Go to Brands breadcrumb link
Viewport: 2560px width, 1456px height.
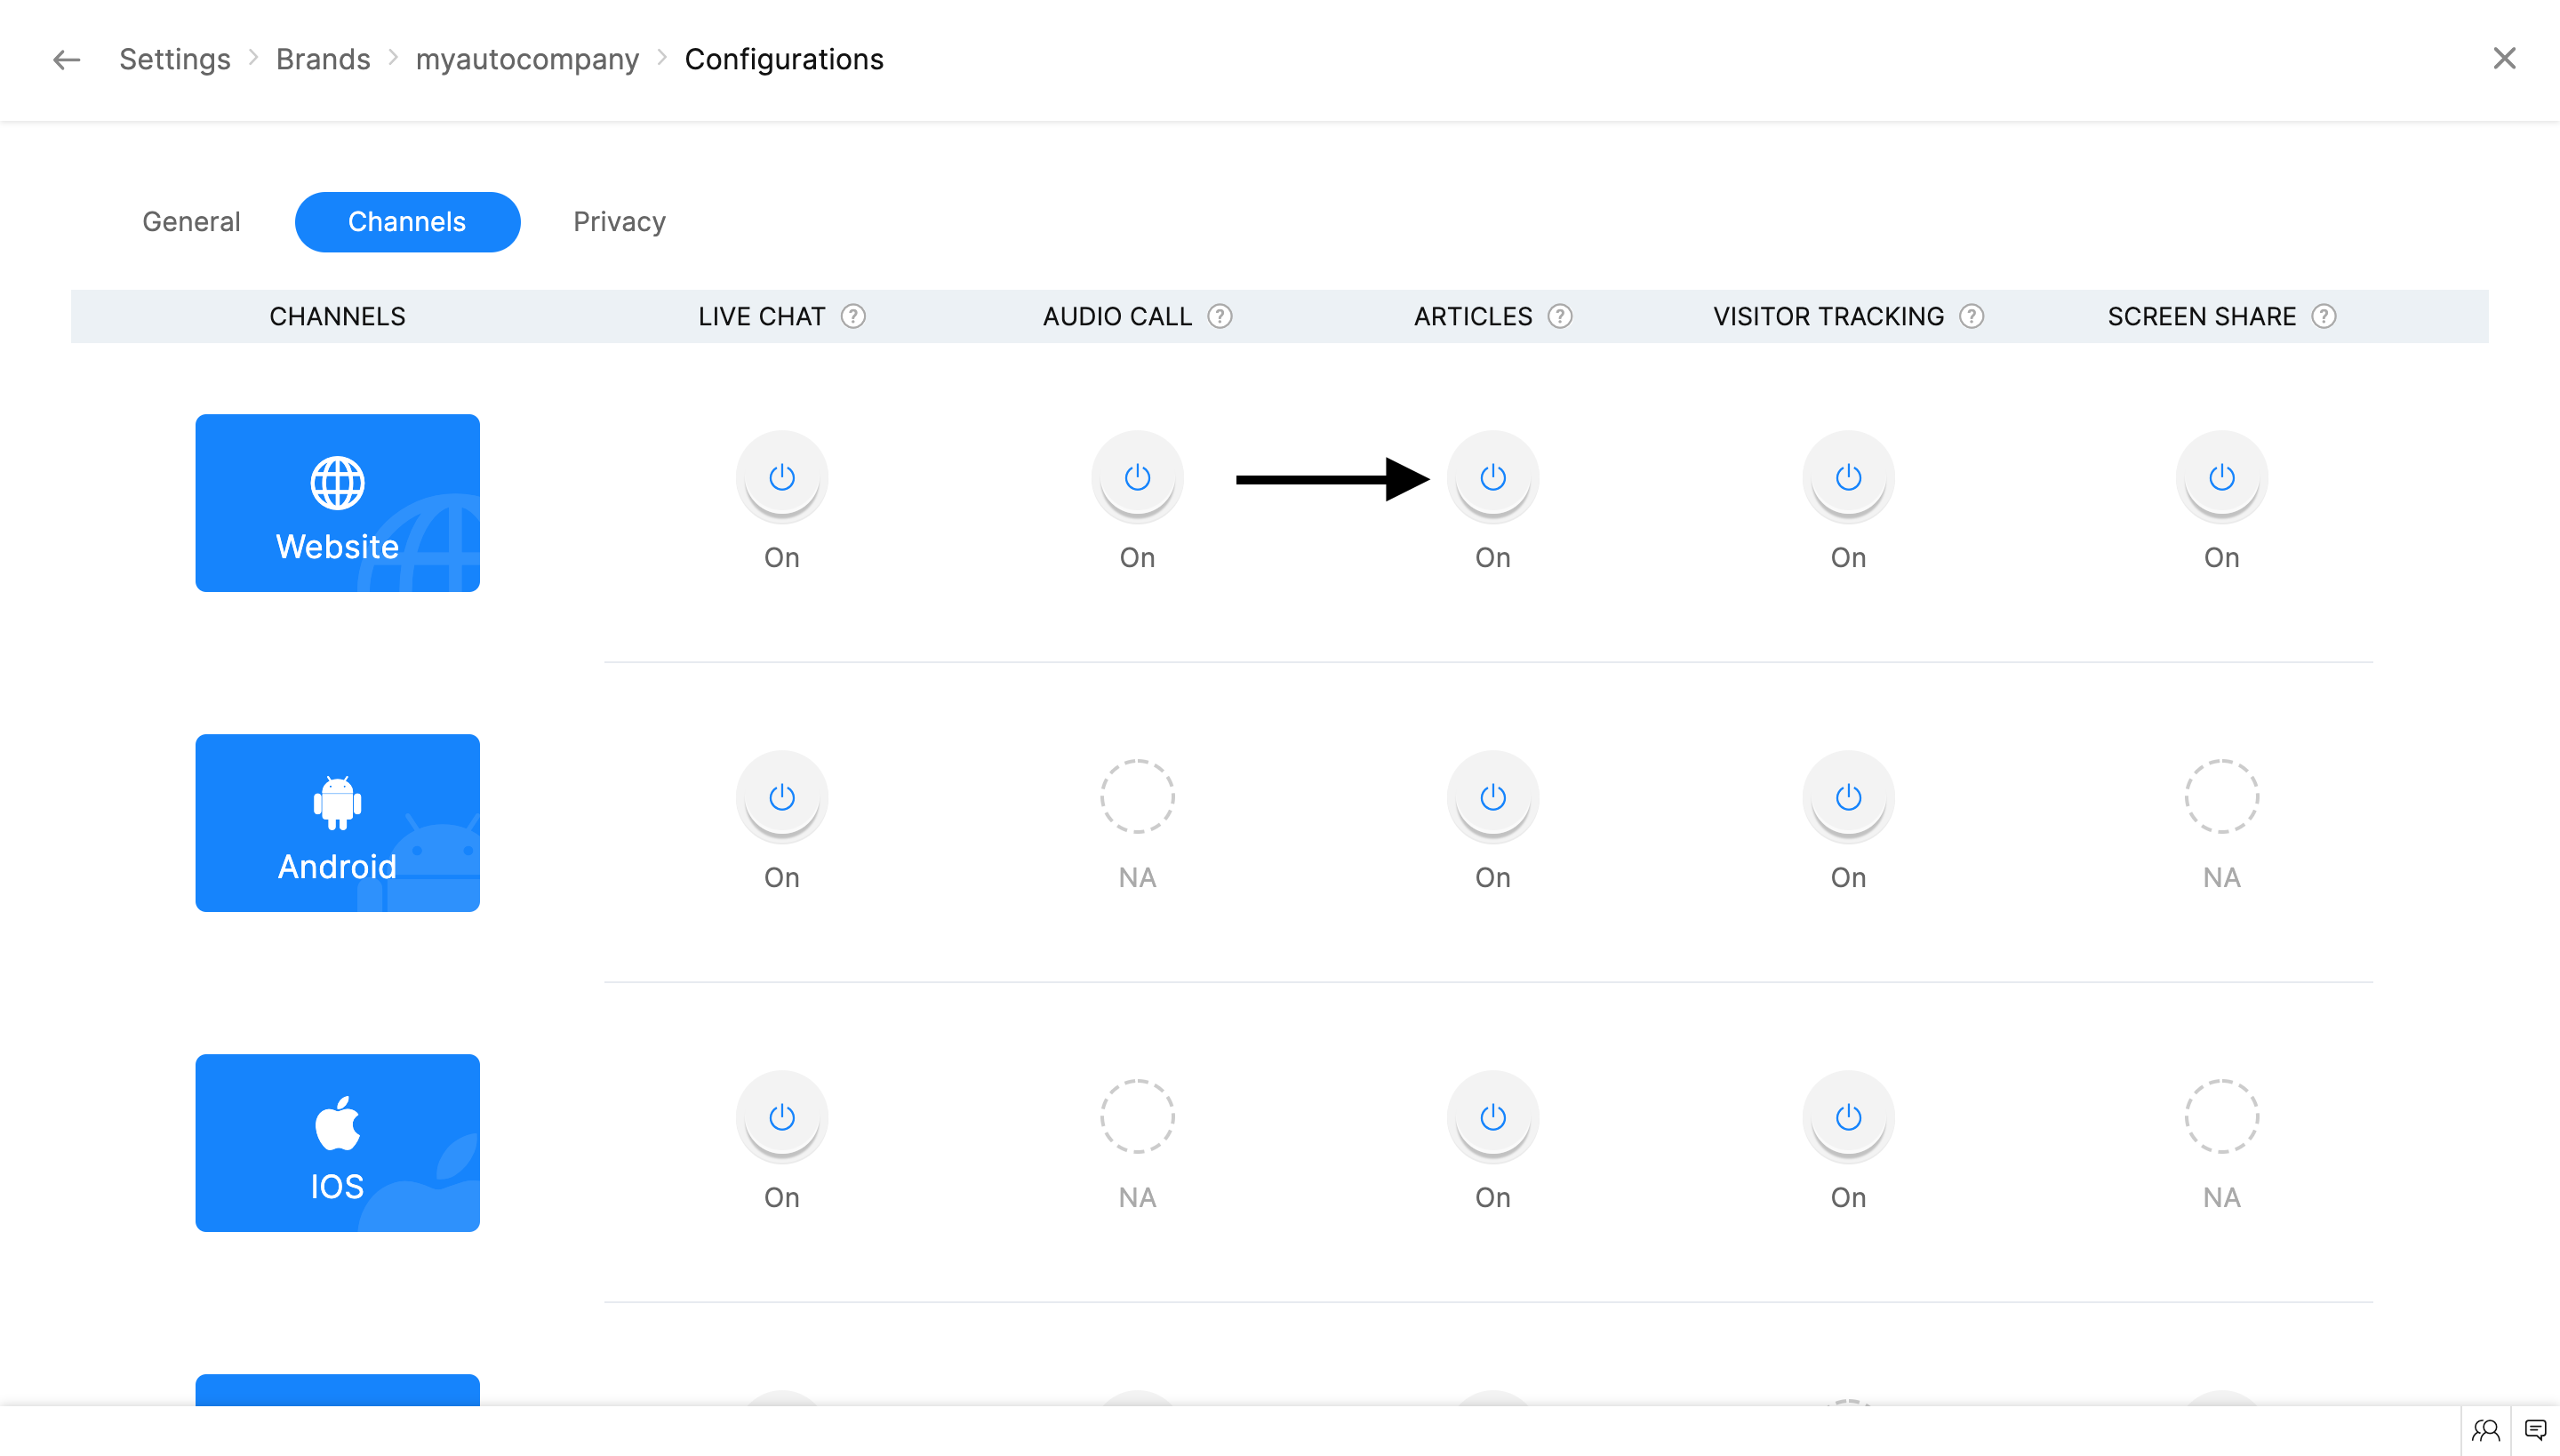coord(323,60)
